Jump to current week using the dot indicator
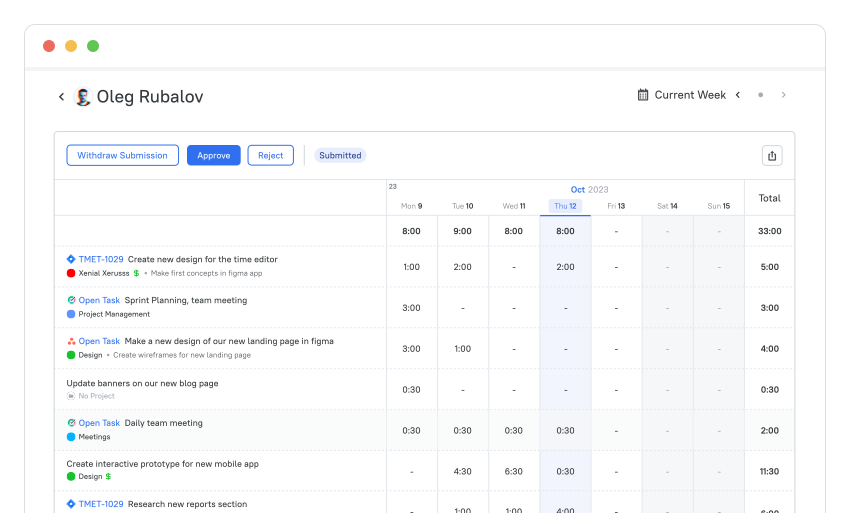The width and height of the screenshot is (850, 513). (761, 95)
